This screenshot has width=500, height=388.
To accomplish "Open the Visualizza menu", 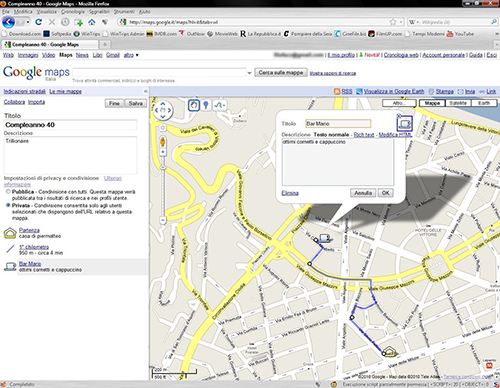I will (47, 12).
